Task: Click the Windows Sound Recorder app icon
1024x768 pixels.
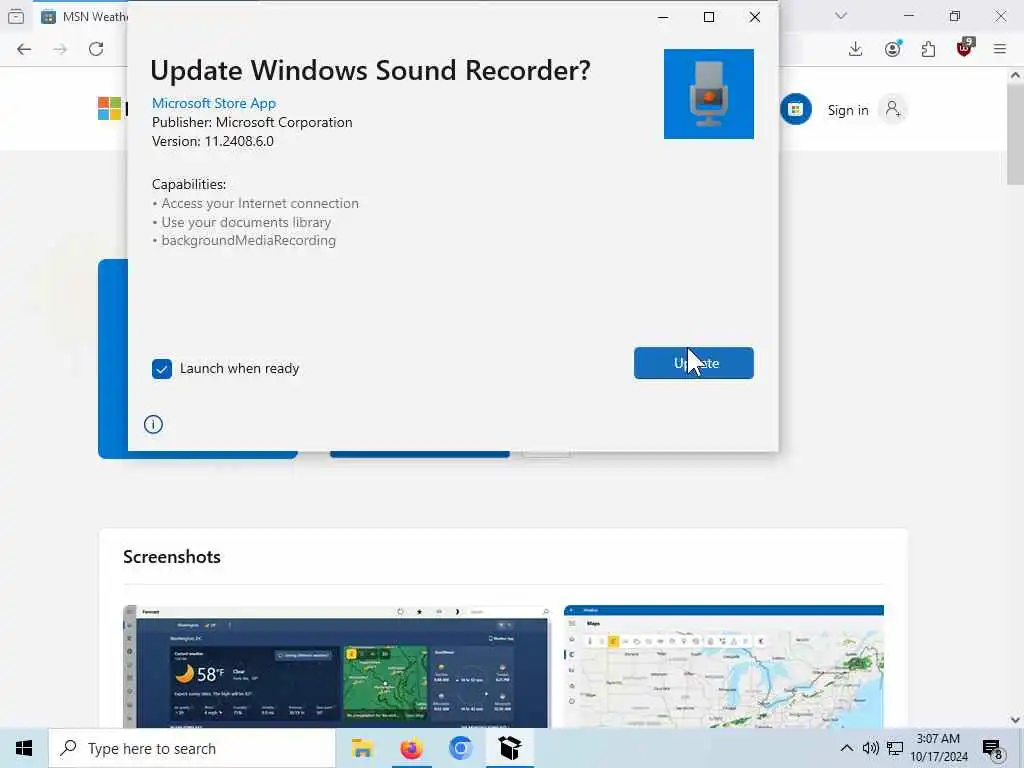Action: pos(709,94)
